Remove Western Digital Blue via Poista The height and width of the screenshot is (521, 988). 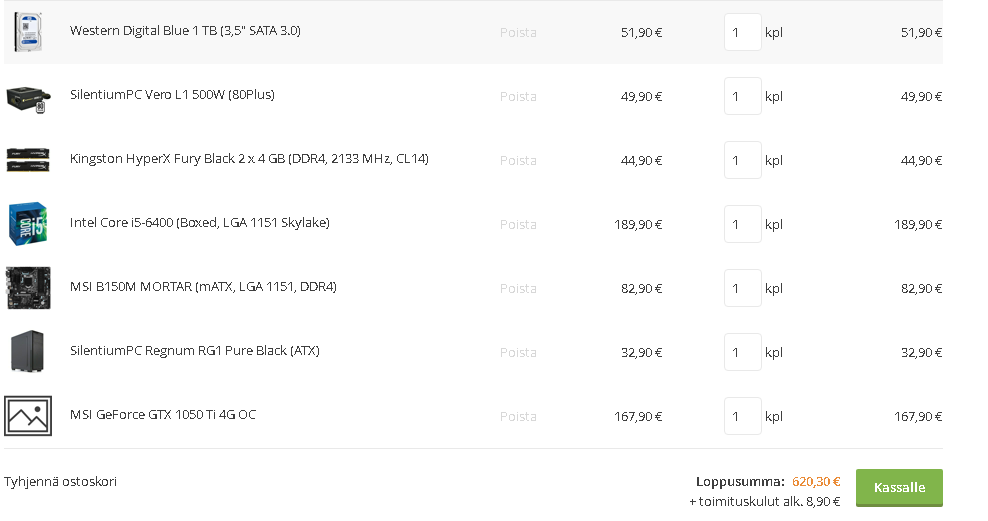pos(518,33)
